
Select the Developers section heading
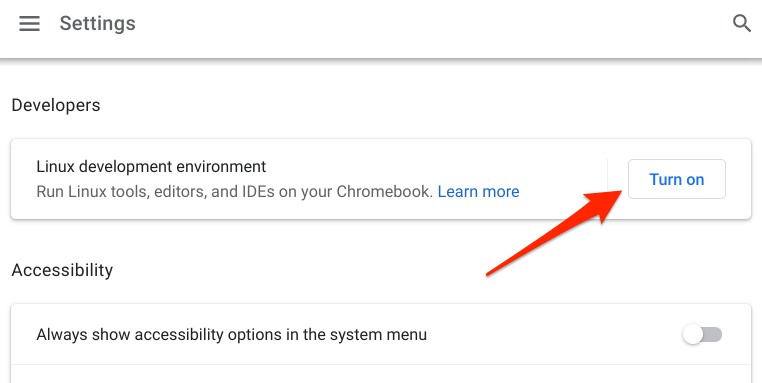point(56,105)
